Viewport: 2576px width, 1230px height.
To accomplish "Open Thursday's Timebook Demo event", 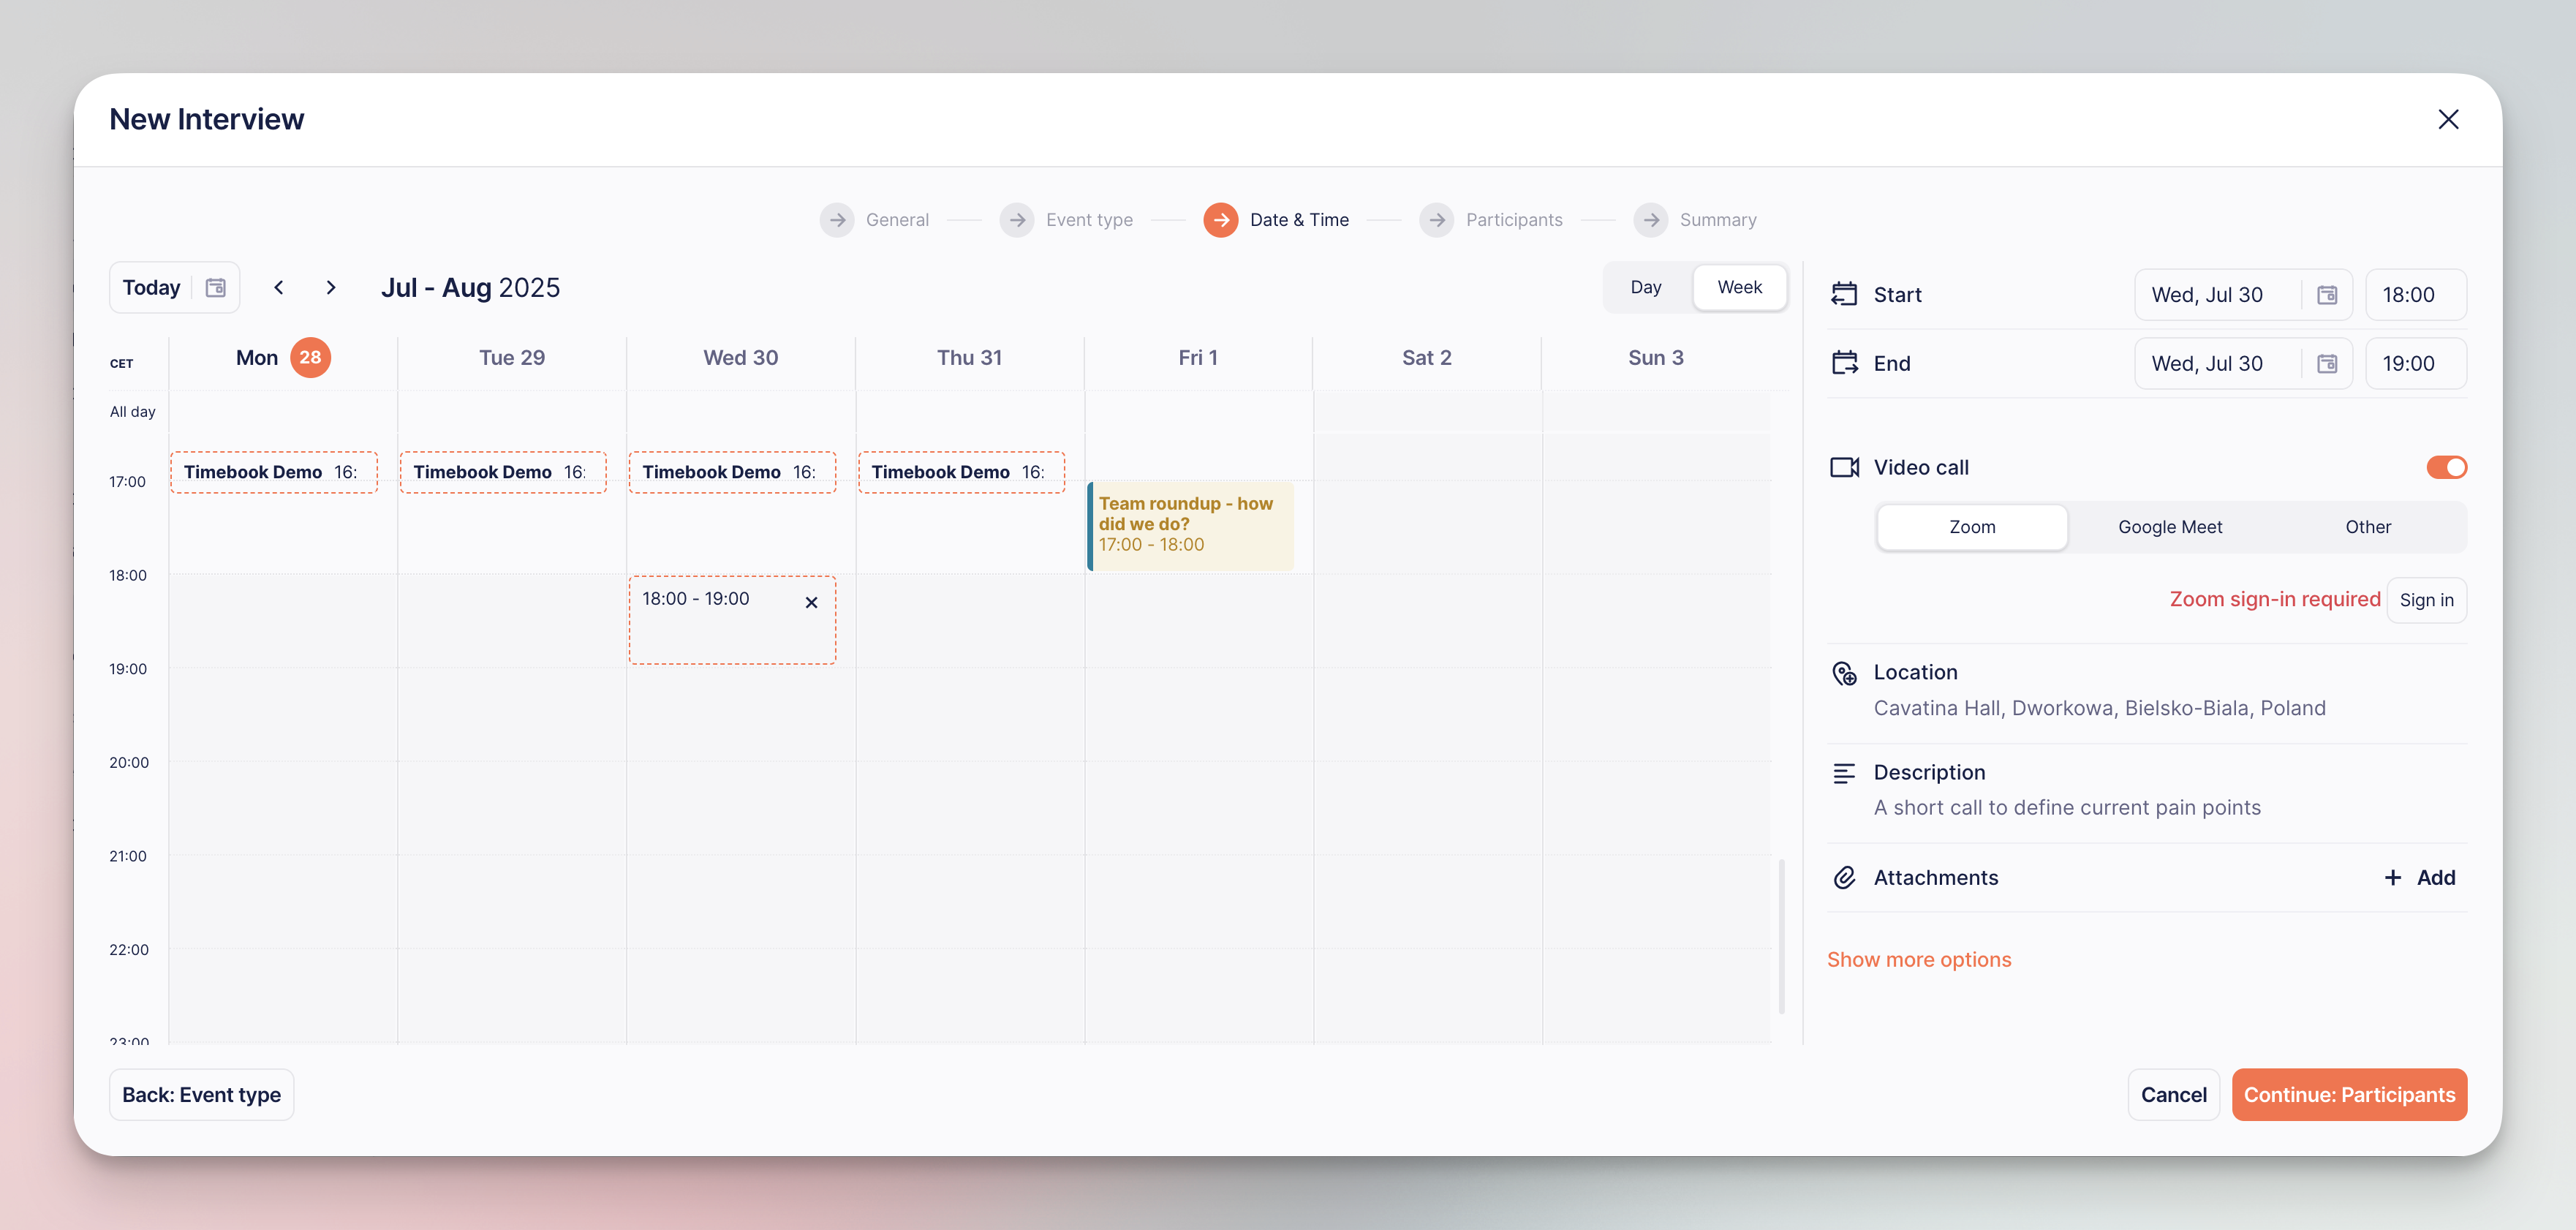I will 961,472.
